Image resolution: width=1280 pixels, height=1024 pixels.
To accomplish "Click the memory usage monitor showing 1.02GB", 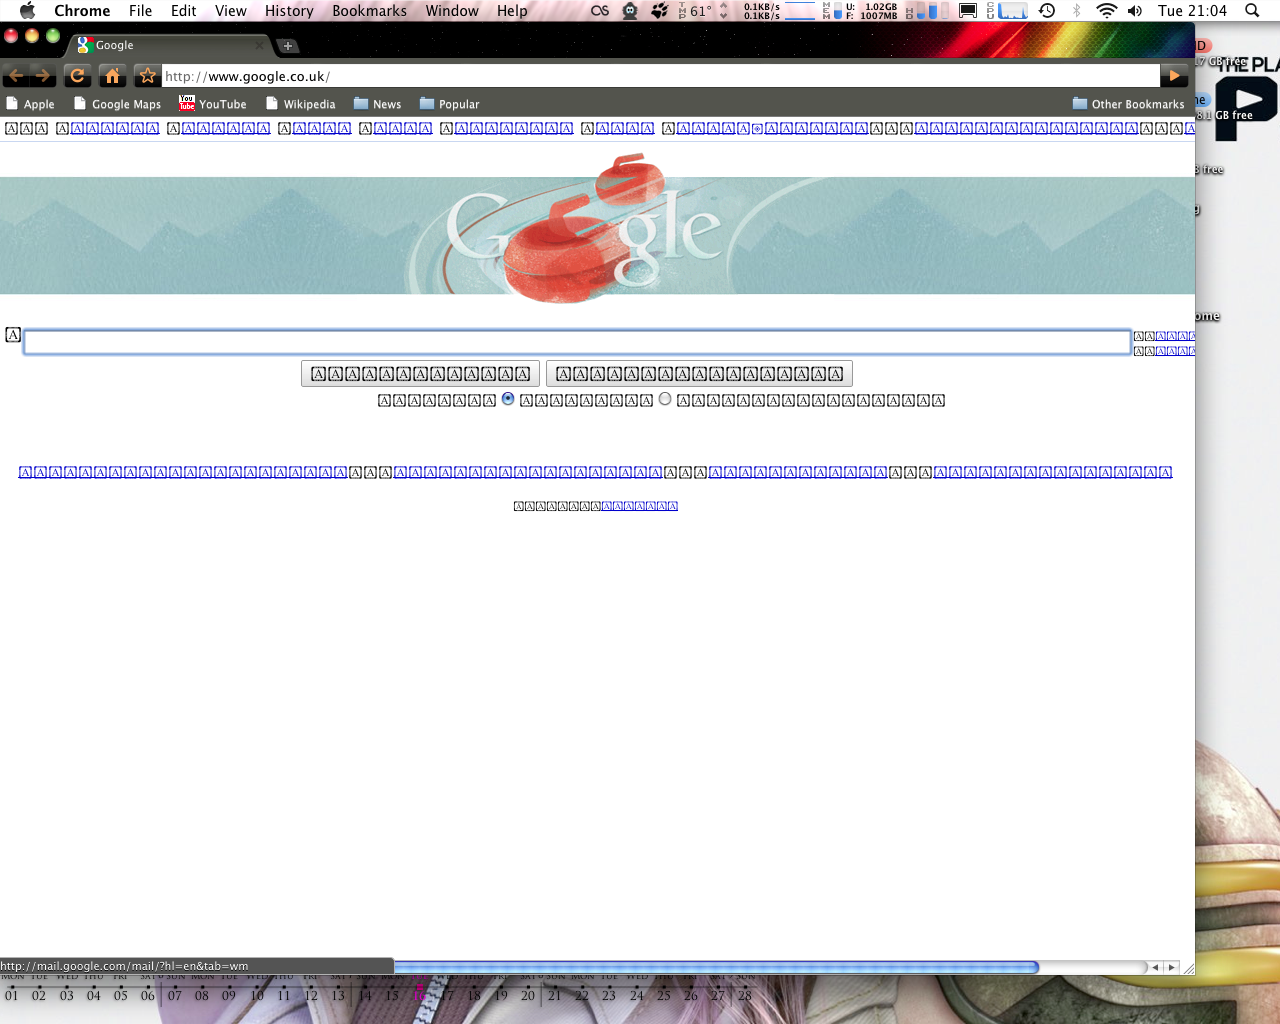I will pos(860,11).
